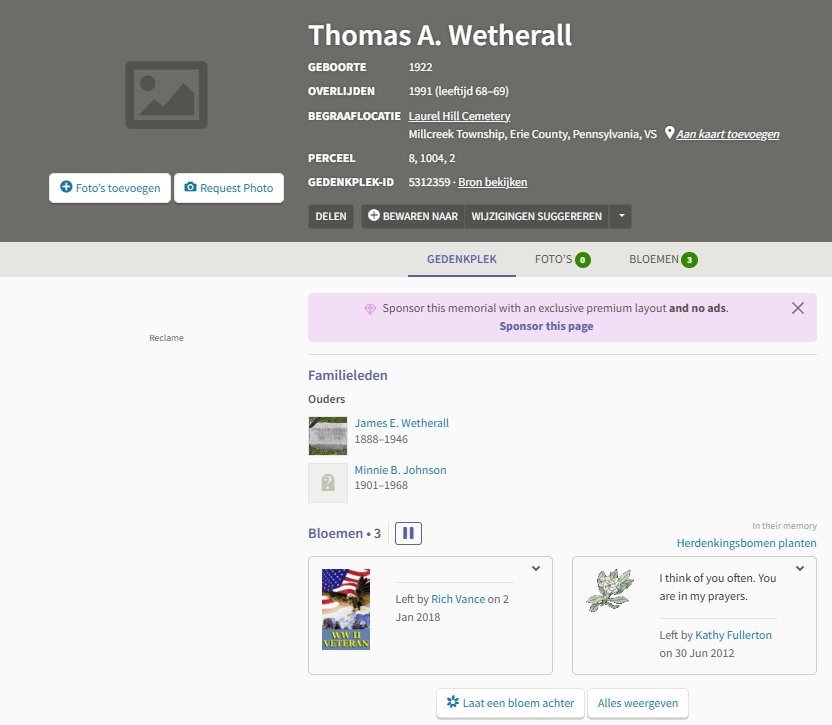Click the white flower image by Kathy Fullerton

click(x=610, y=590)
